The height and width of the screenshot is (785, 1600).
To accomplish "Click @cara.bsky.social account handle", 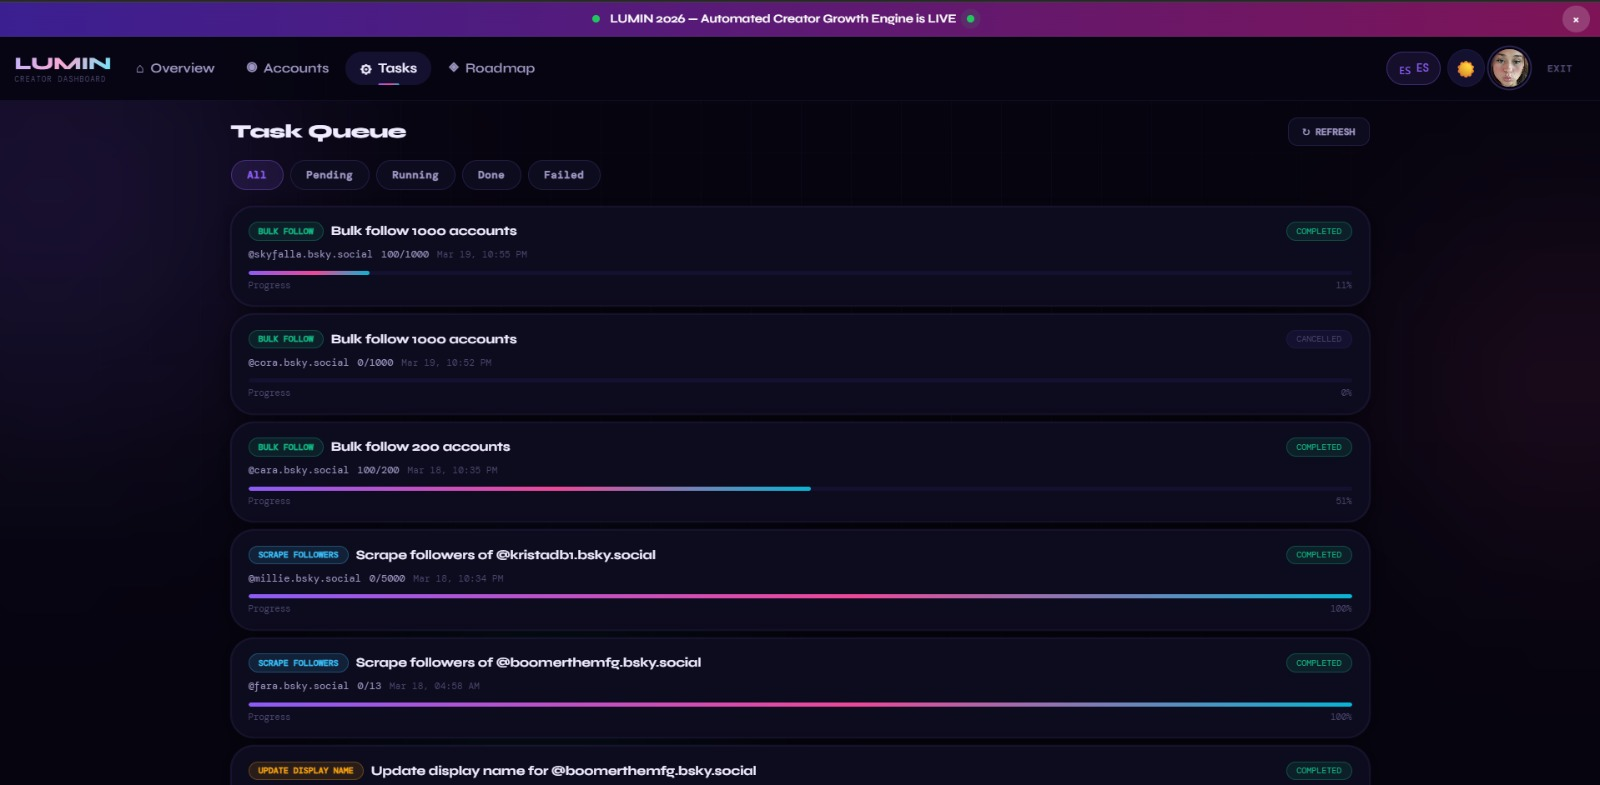I will (298, 470).
